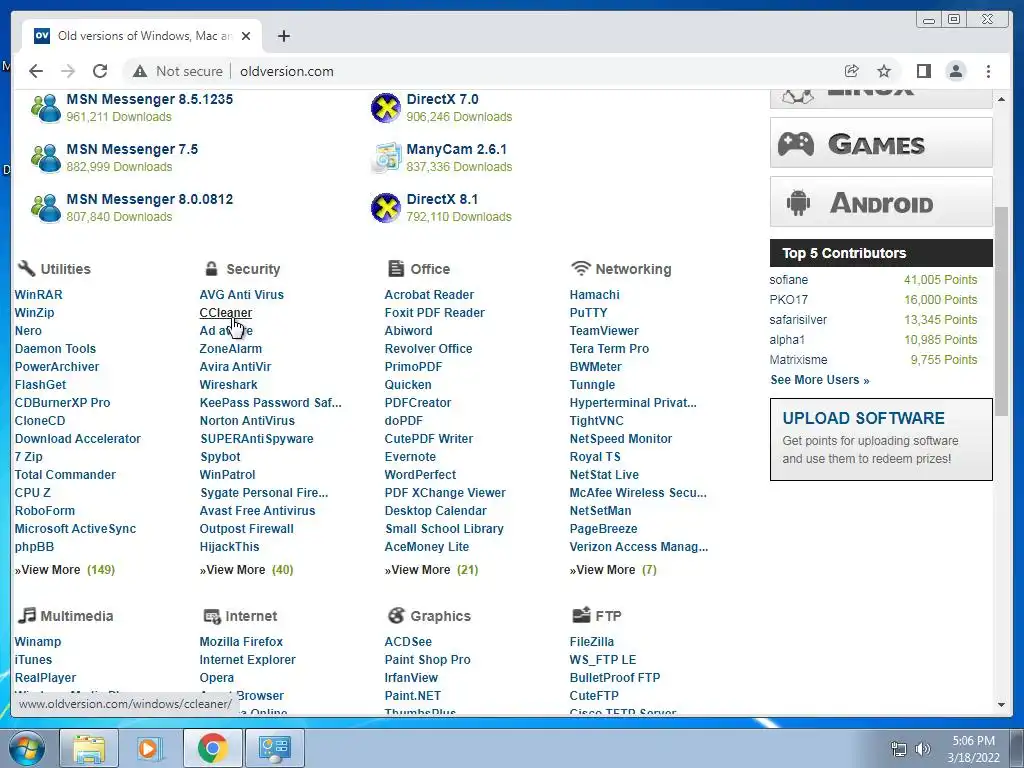Open the Acrobat Reader link
Viewport: 1024px width, 768px height.
[429, 295]
